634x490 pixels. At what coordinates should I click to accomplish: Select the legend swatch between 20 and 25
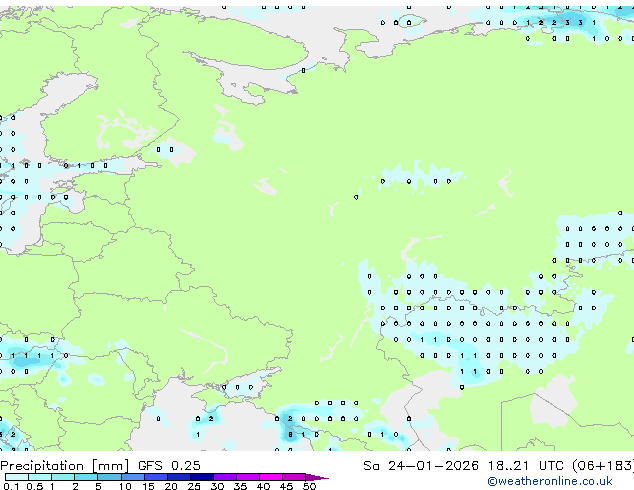coord(178,477)
